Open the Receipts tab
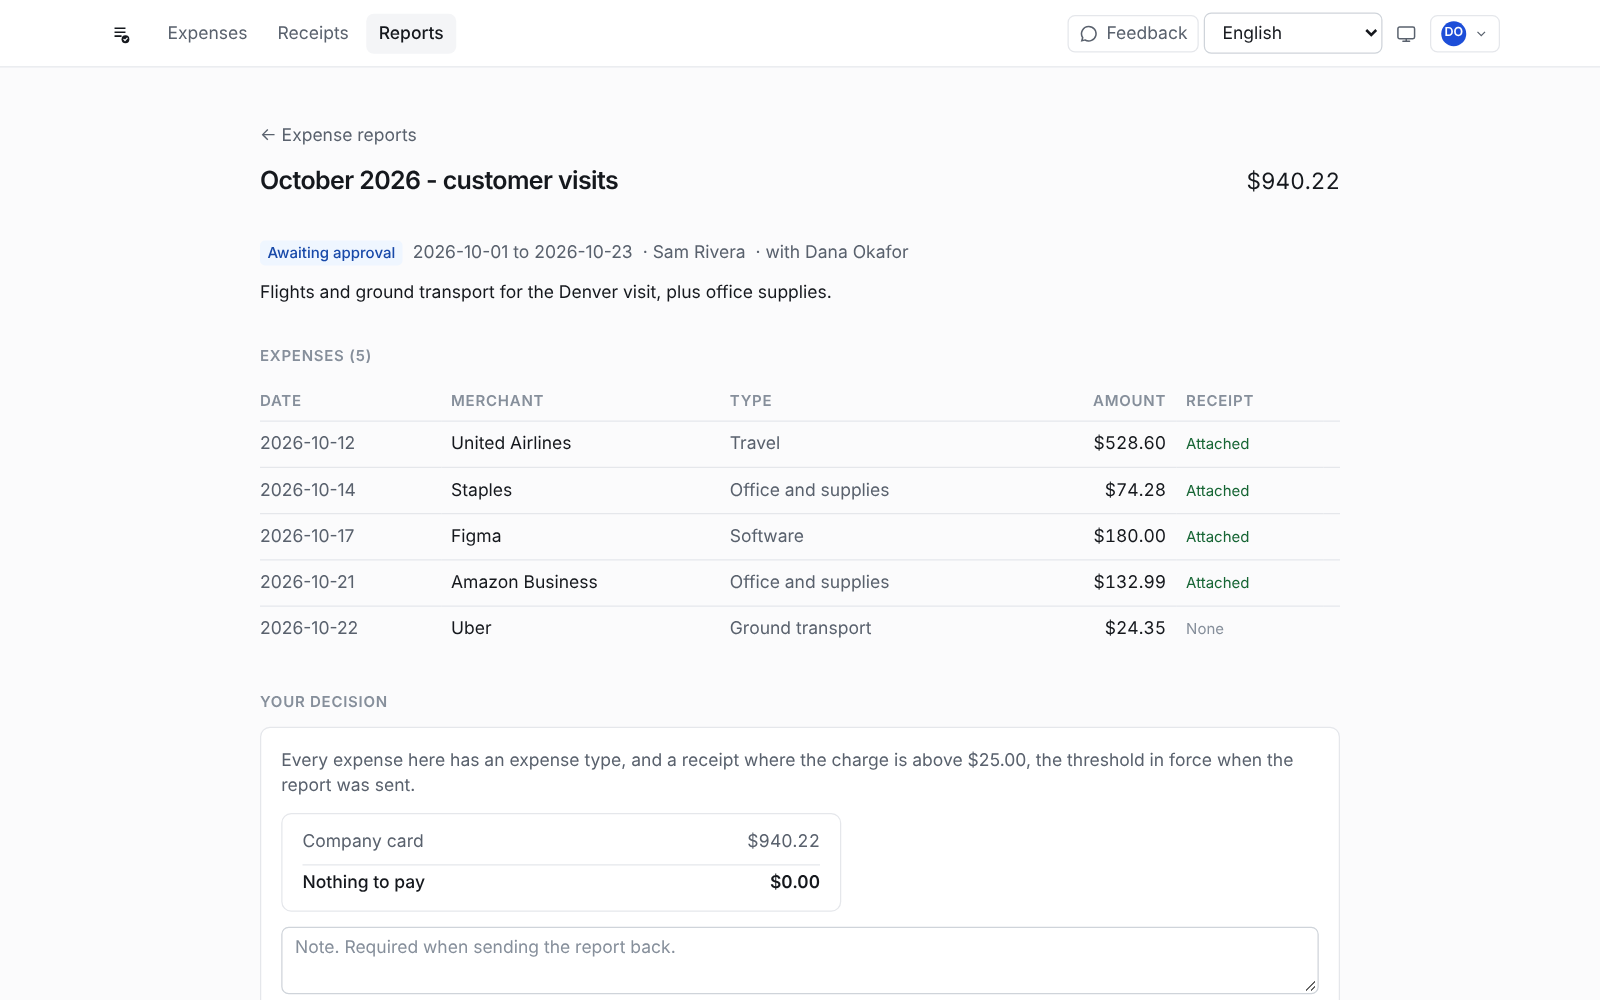This screenshot has width=1600, height=1000. [x=313, y=33]
